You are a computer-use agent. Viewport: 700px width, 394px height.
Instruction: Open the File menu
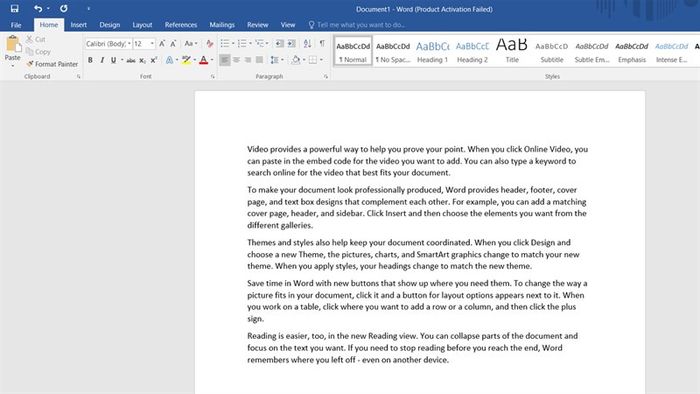pyautogui.click(x=16, y=25)
